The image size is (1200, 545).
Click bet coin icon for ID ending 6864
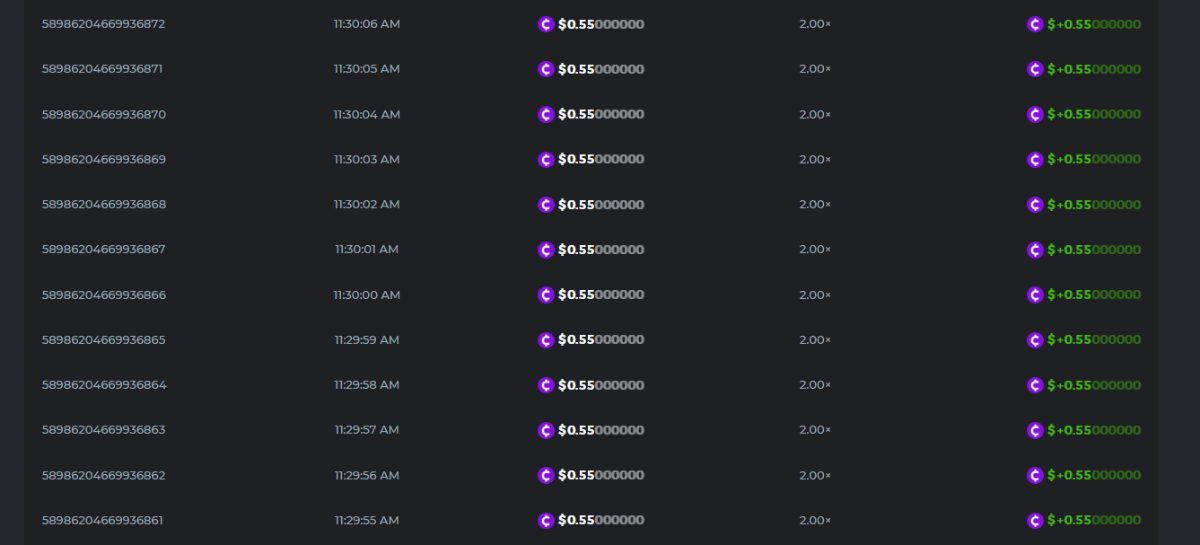click(546, 385)
